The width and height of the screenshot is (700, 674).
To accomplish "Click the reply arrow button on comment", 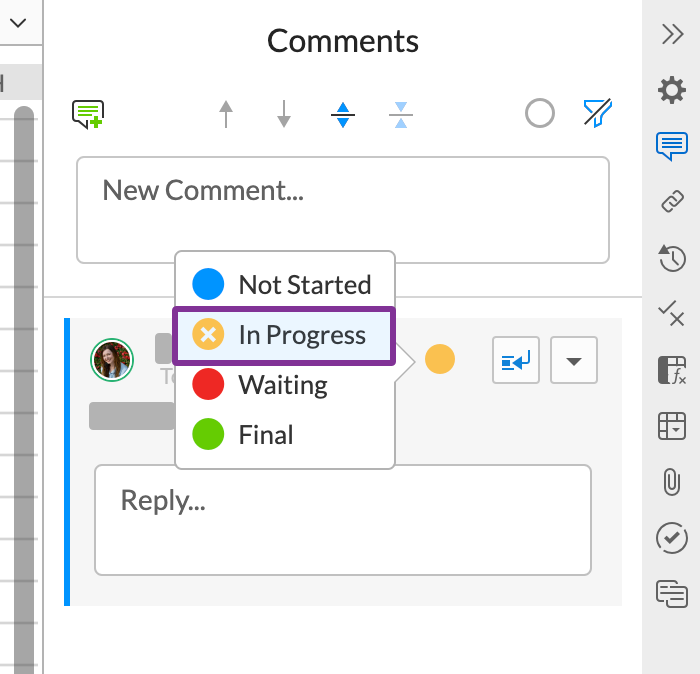I will (x=516, y=361).
